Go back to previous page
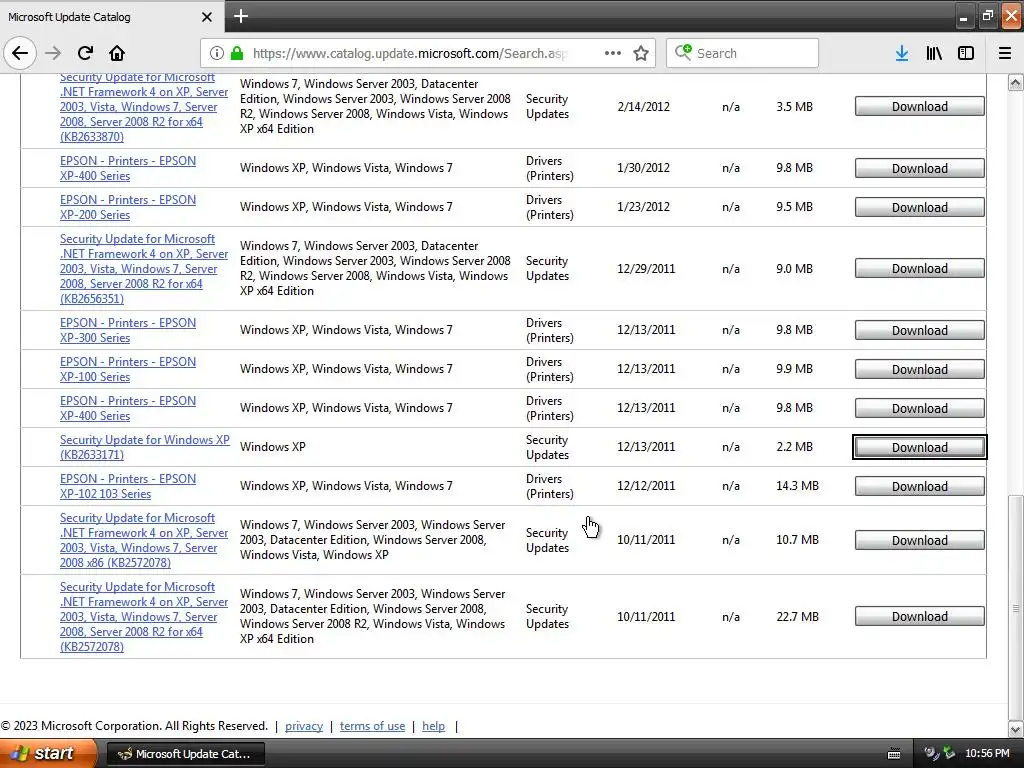The height and width of the screenshot is (768, 1024). [x=20, y=53]
